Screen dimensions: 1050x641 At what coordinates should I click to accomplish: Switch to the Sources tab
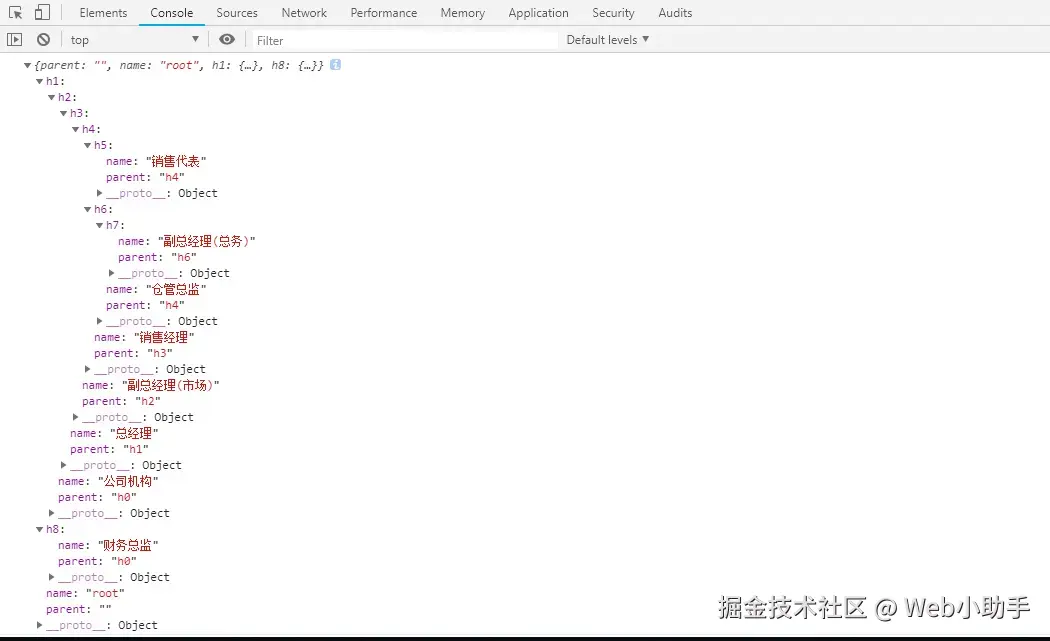pyautogui.click(x=236, y=12)
